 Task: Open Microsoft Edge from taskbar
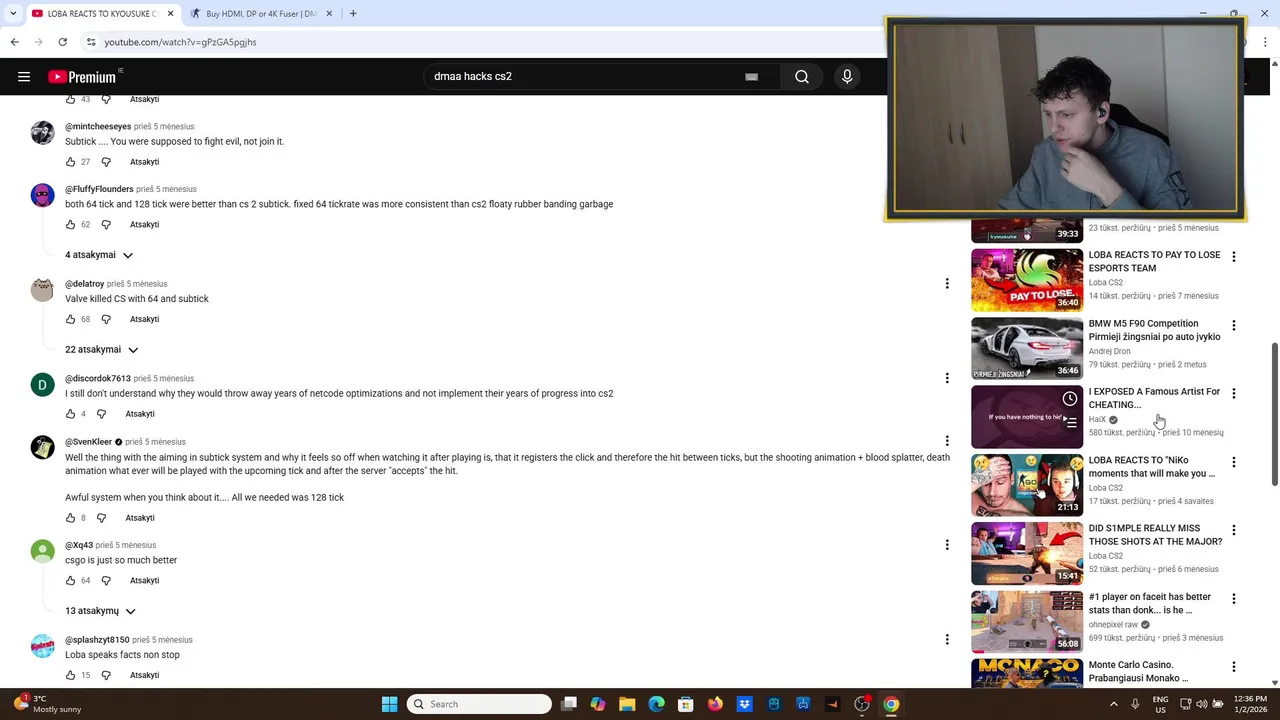[656, 704]
